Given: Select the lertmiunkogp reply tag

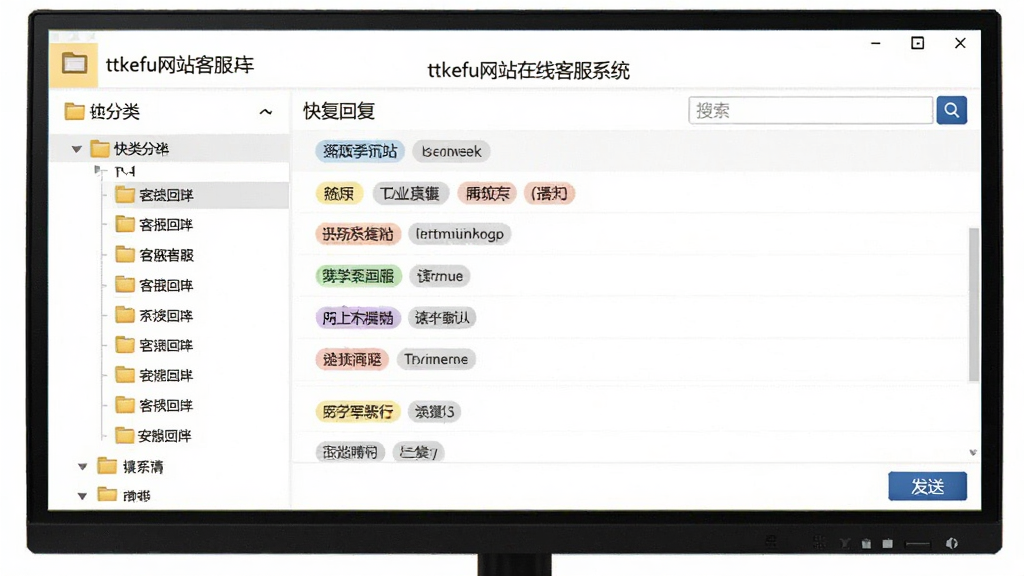Looking at the screenshot, I should [460, 234].
